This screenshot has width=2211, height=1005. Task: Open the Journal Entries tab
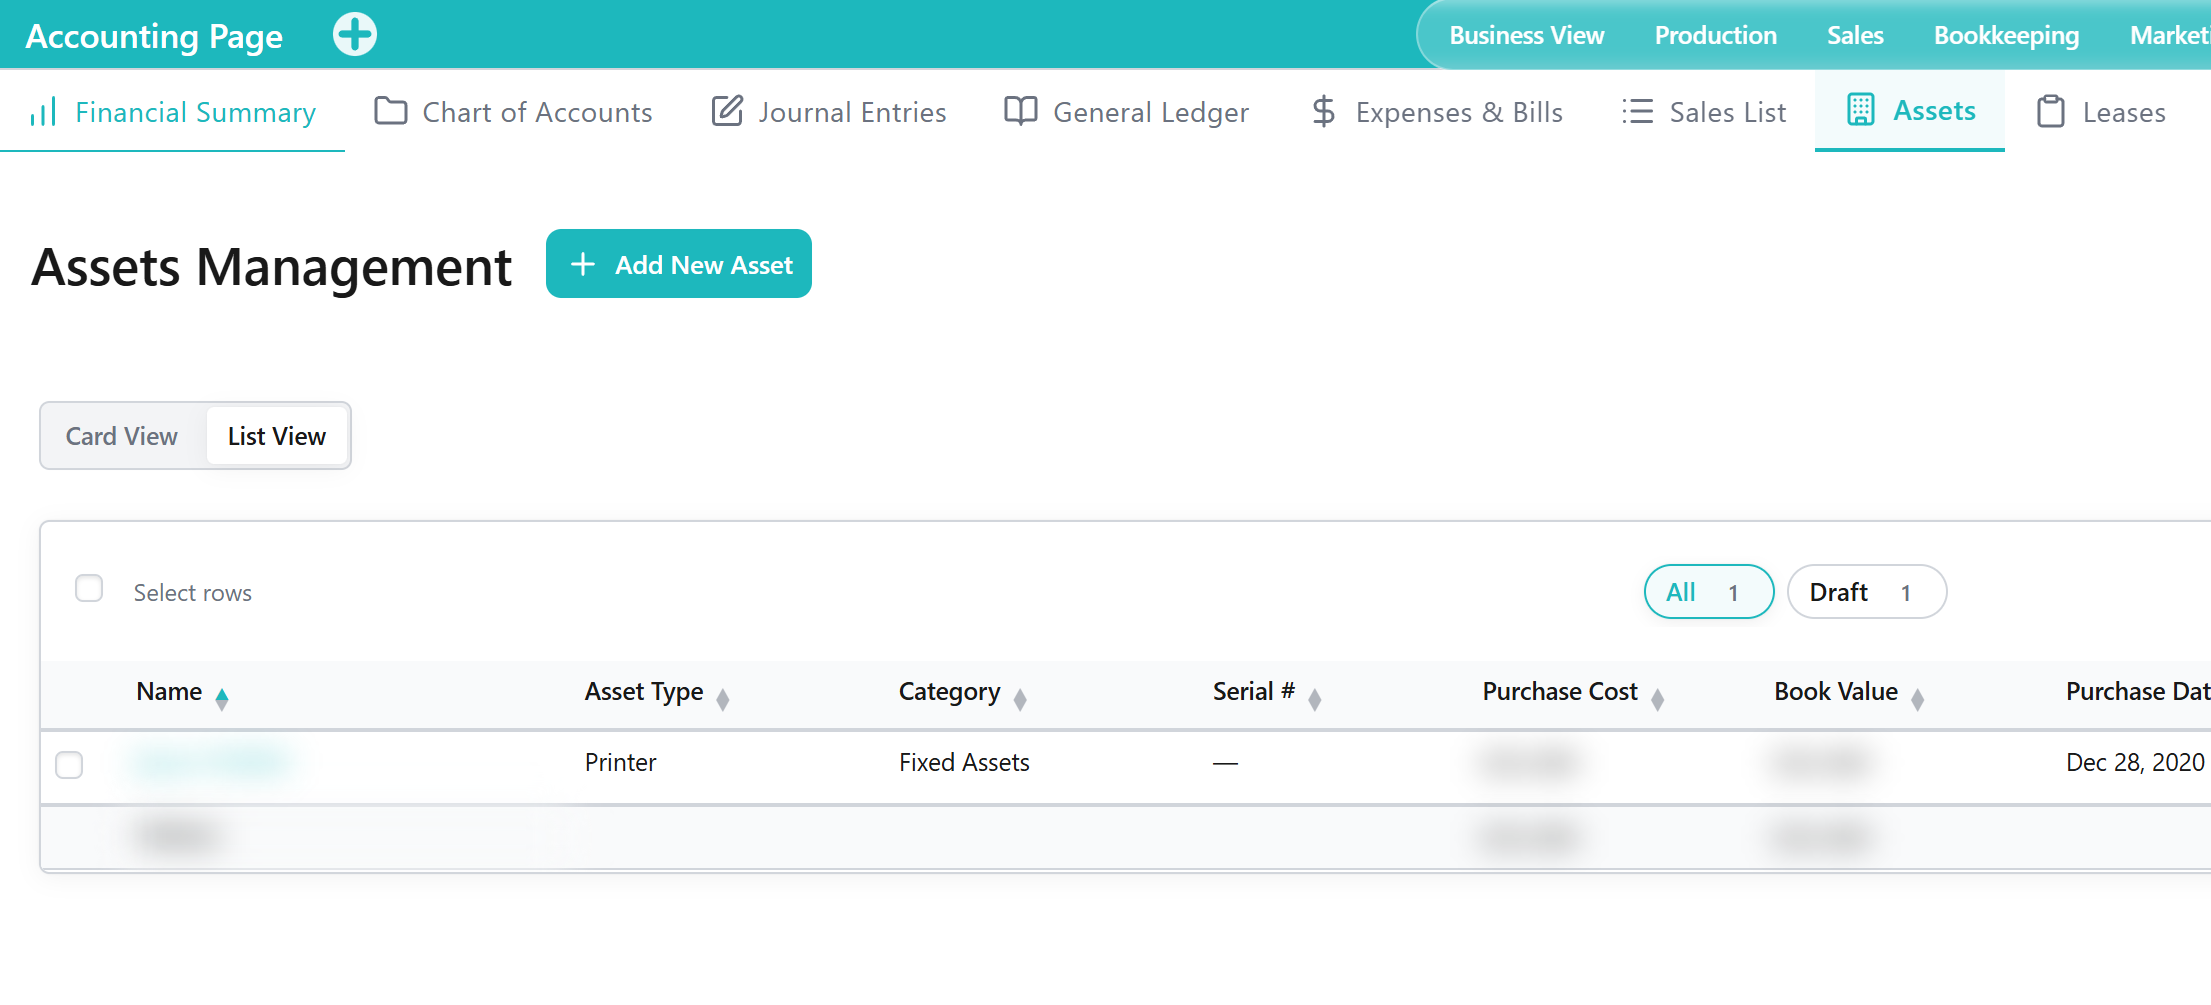tap(829, 112)
